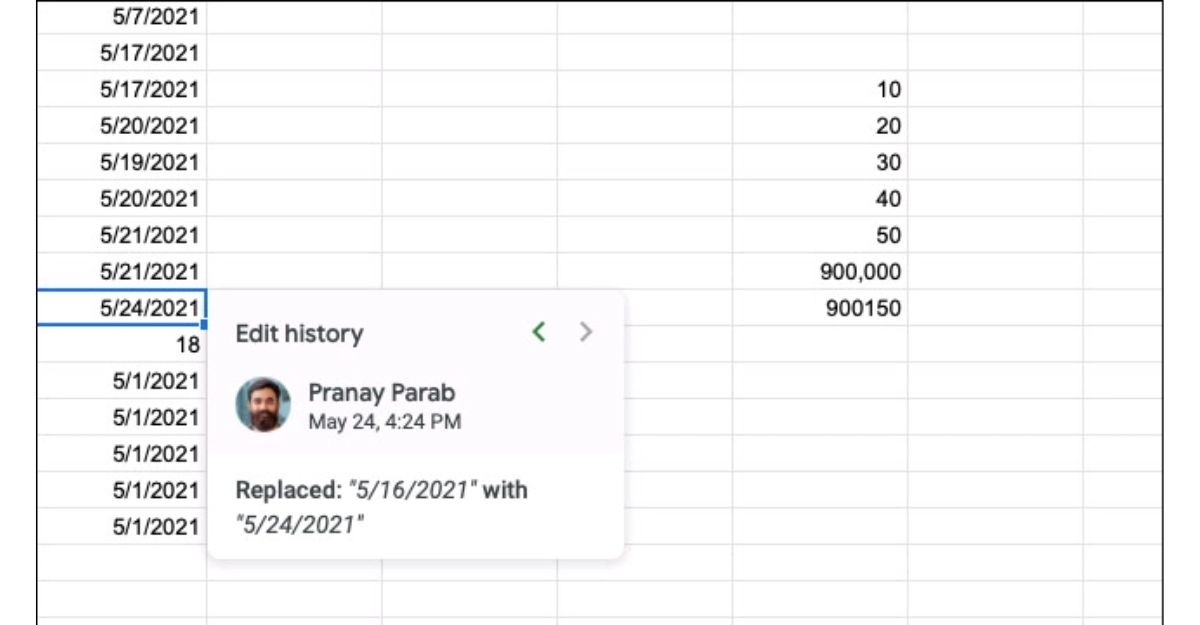Select the cell containing 5/7/2021

click(122, 17)
